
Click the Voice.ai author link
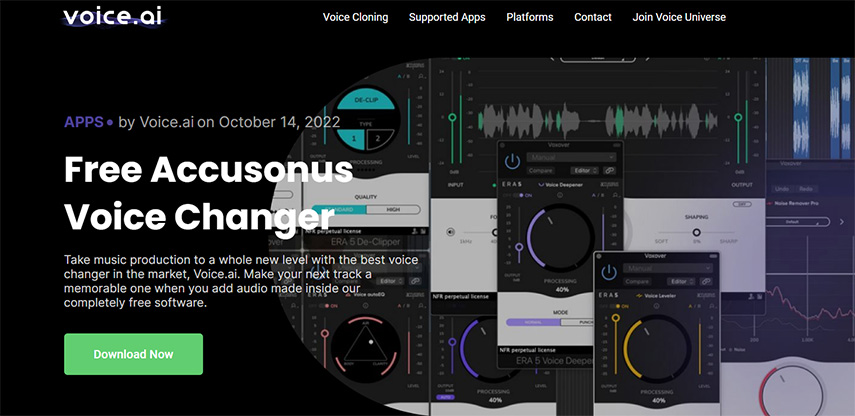tap(167, 122)
